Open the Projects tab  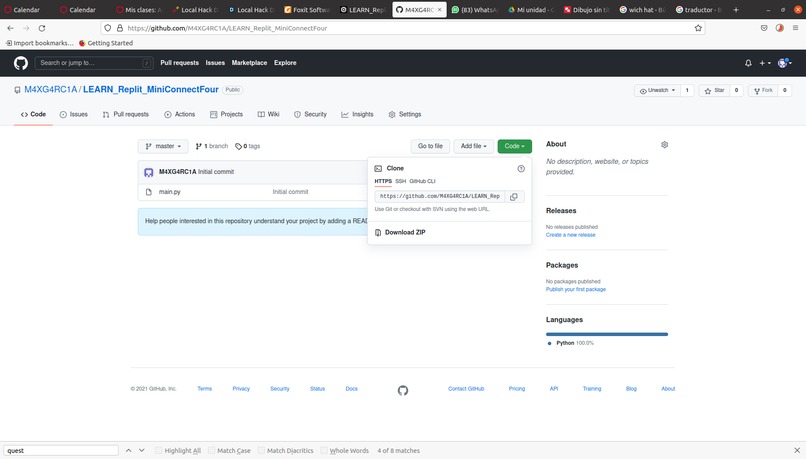pos(226,114)
